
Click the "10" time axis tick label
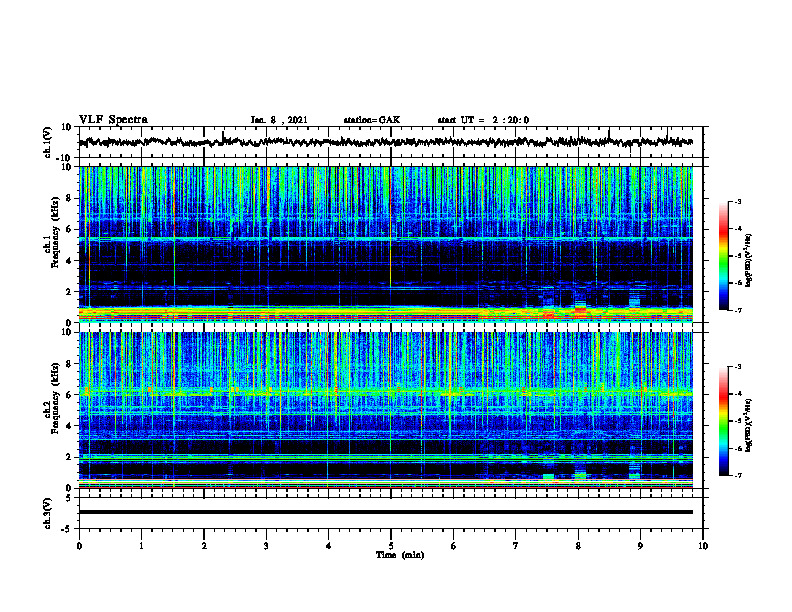703,546
